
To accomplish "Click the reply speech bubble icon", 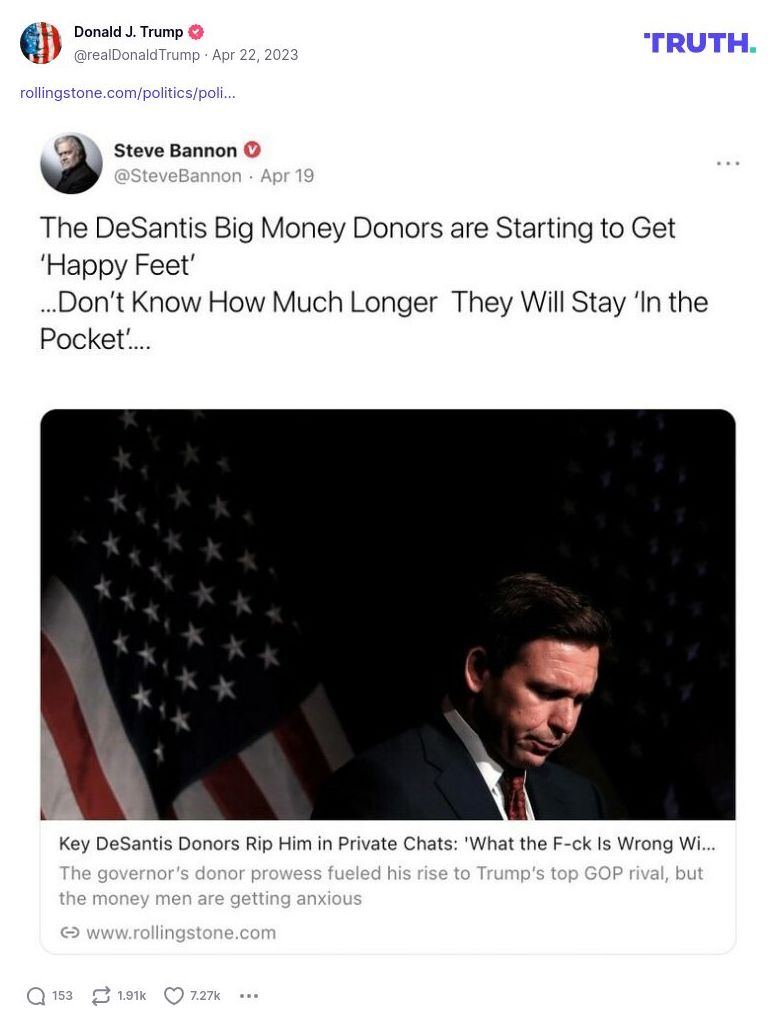I will tap(37, 996).
